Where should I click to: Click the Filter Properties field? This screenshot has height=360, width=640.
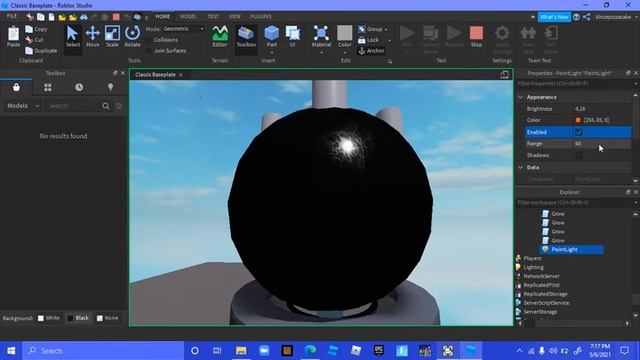[x=575, y=84]
